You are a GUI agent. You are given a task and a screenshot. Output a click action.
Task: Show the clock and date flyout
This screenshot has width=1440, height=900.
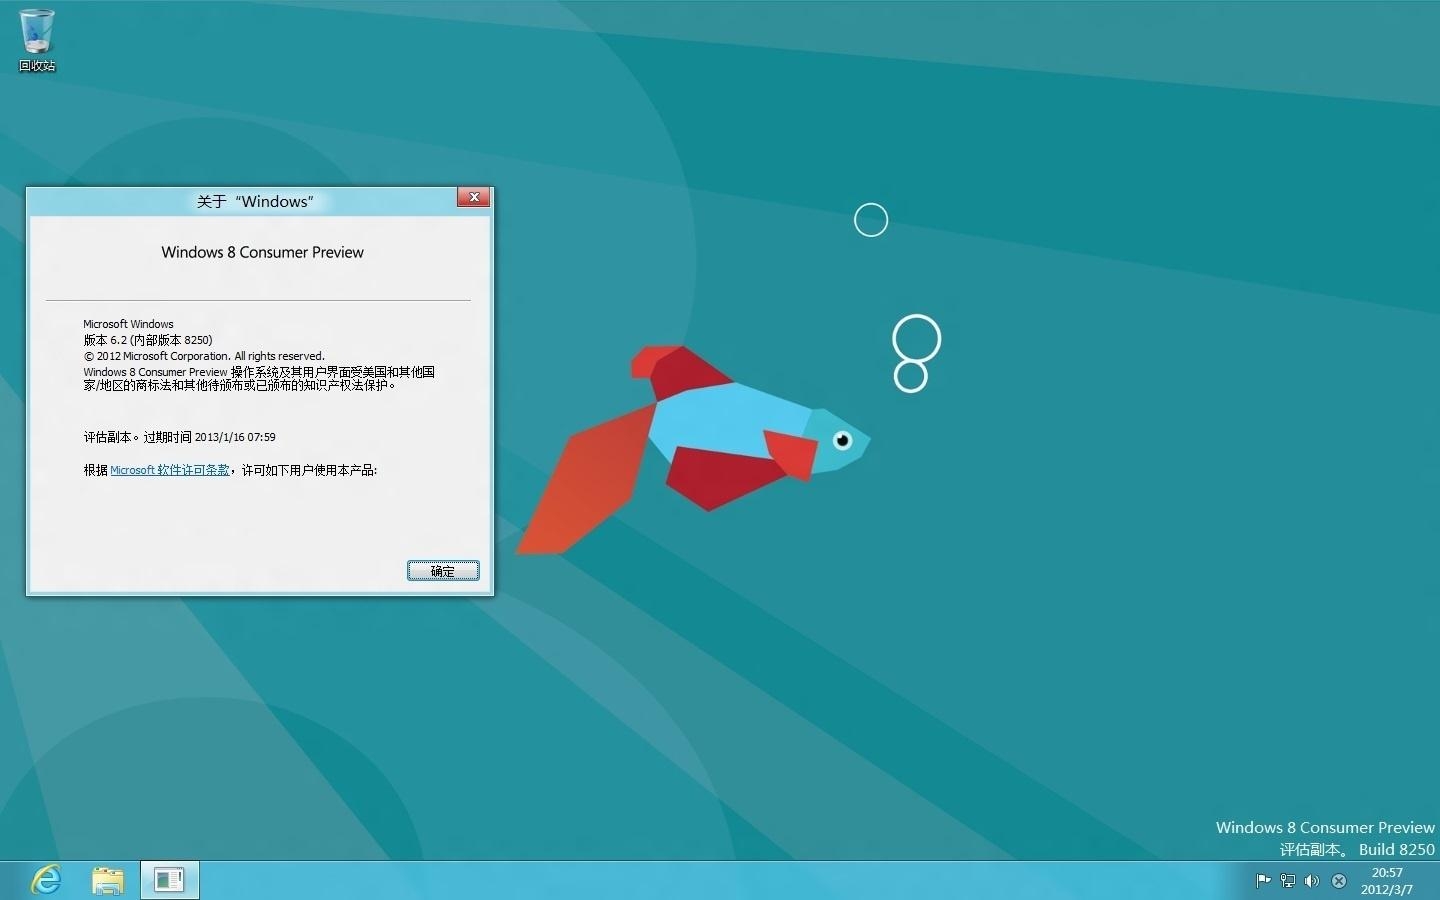pos(1387,881)
